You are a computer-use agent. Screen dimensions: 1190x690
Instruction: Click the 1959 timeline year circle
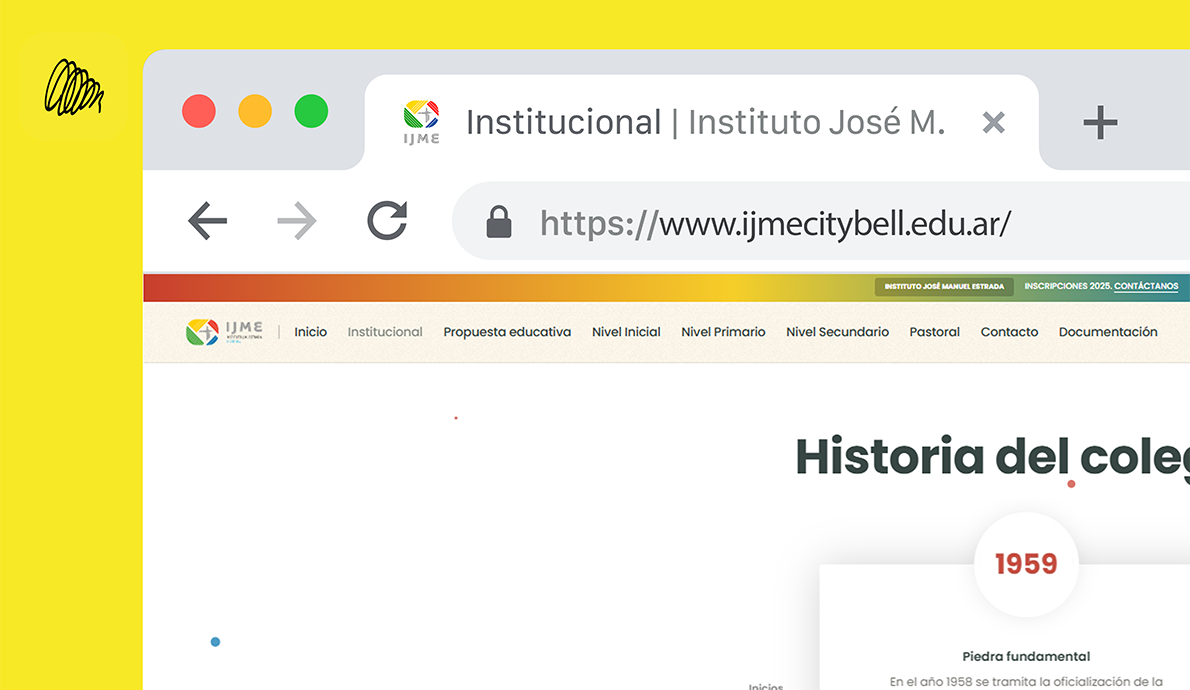[1026, 564]
